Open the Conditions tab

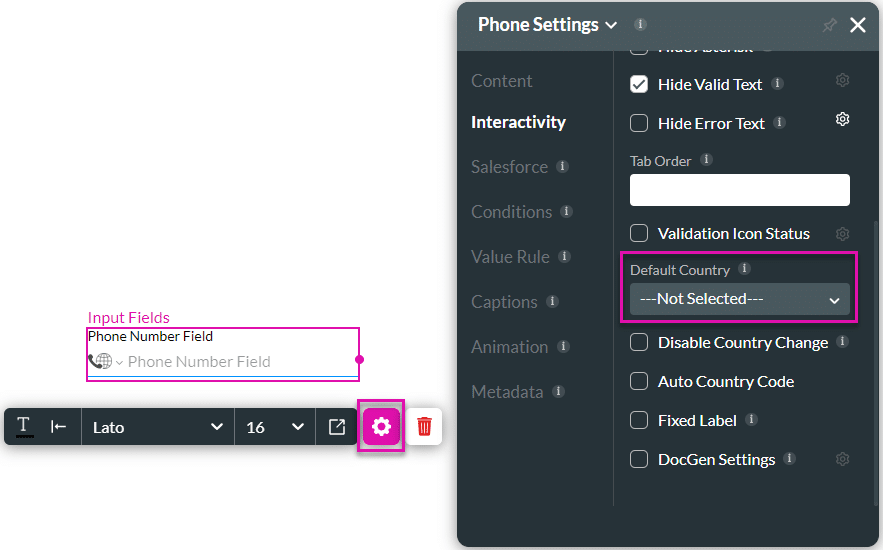[511, 212]
